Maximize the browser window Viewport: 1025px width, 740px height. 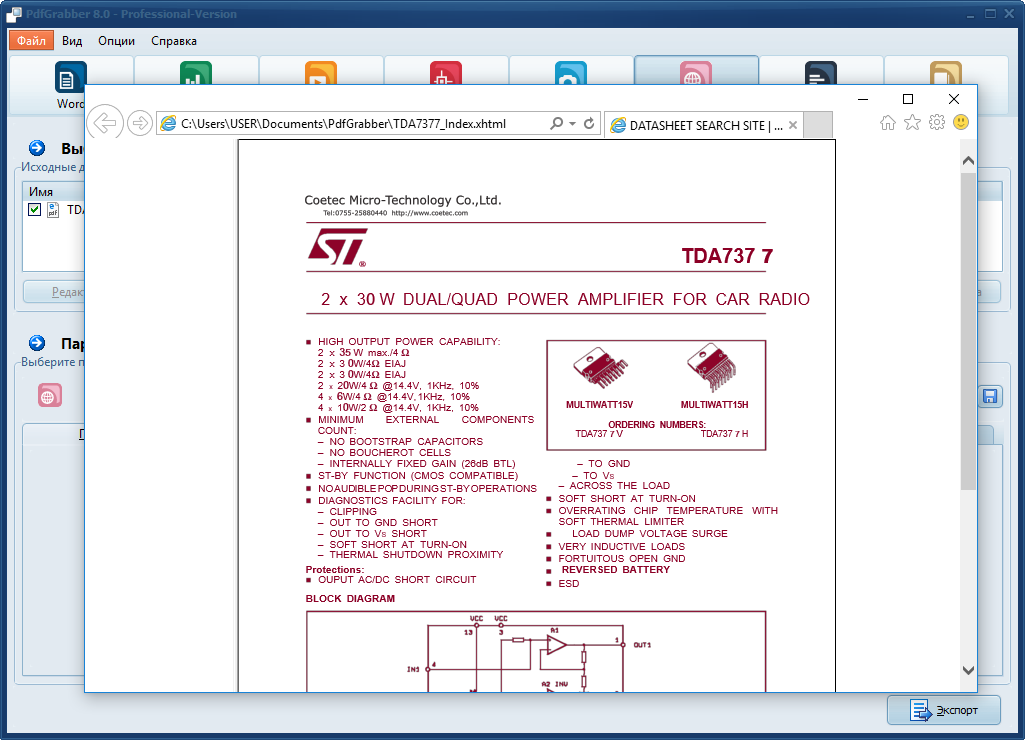(x=908, y=99)
